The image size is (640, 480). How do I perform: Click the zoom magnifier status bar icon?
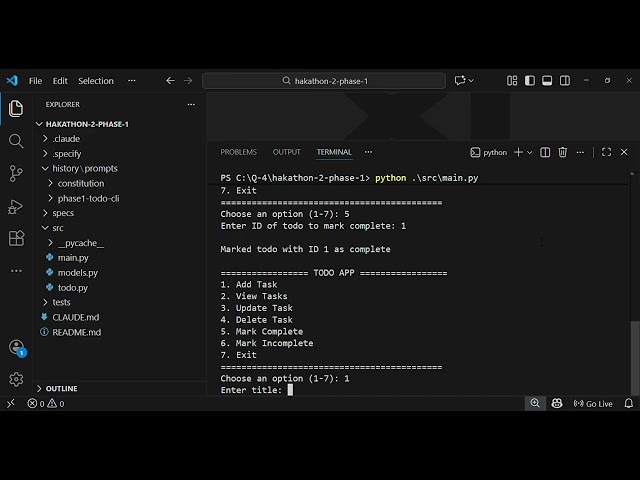[x=535, y=404]
